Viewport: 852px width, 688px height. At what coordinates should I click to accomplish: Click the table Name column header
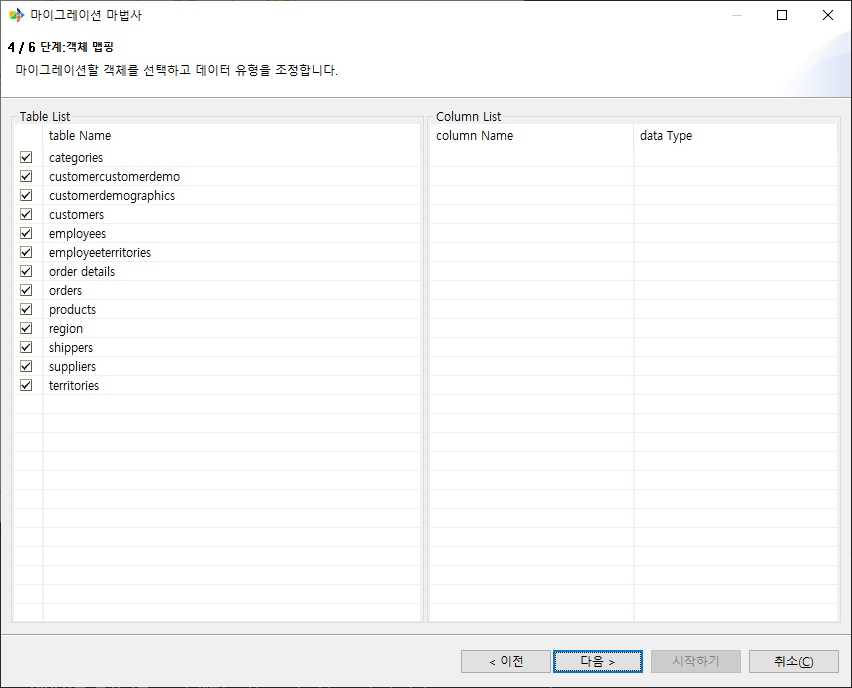(x=80, y=136)
